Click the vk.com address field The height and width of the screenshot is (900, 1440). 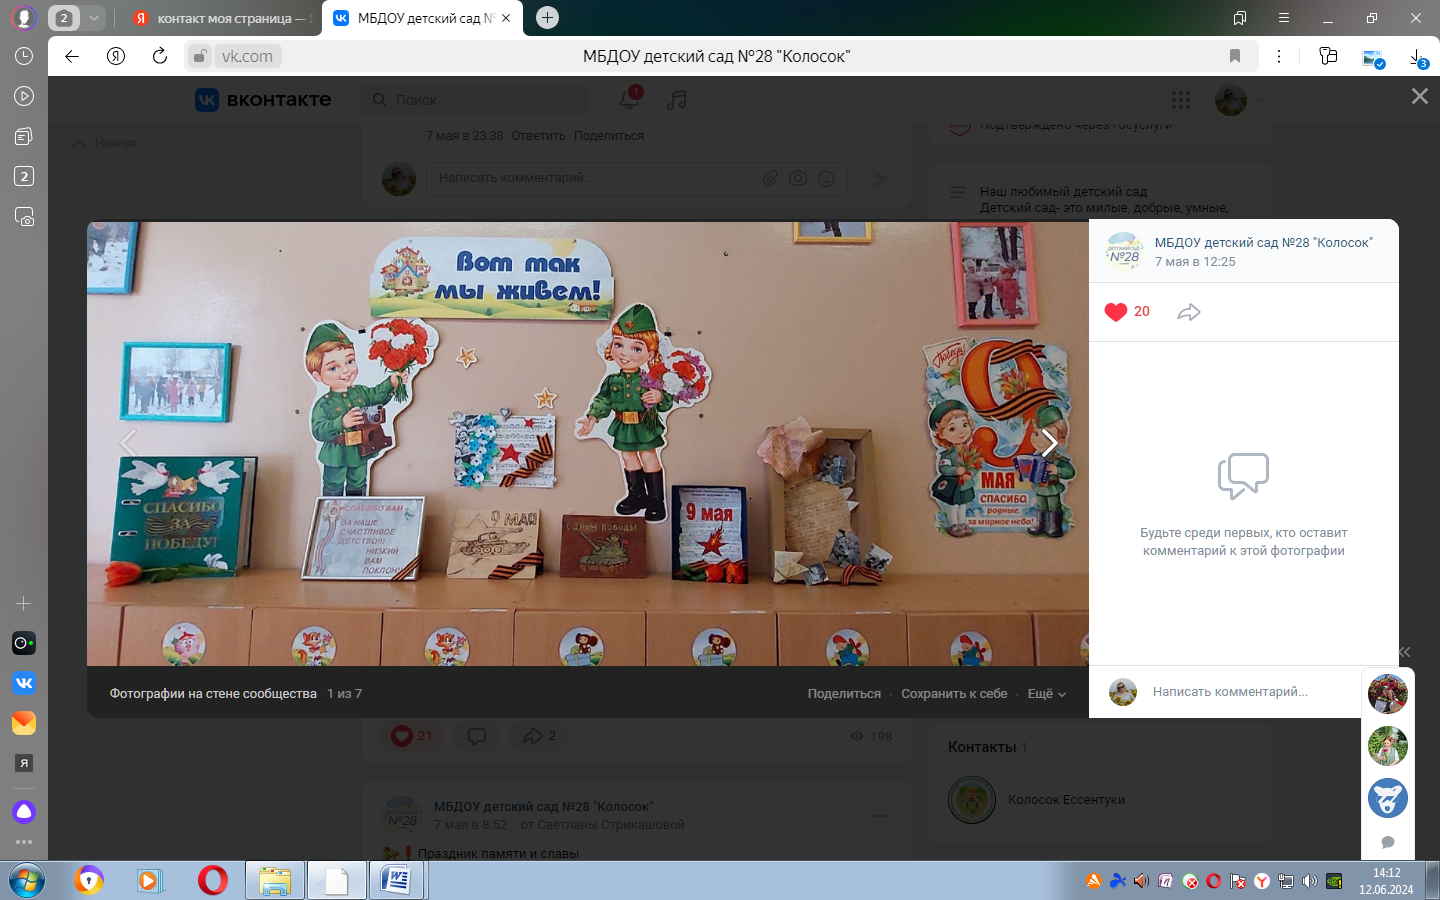(247, 56)
